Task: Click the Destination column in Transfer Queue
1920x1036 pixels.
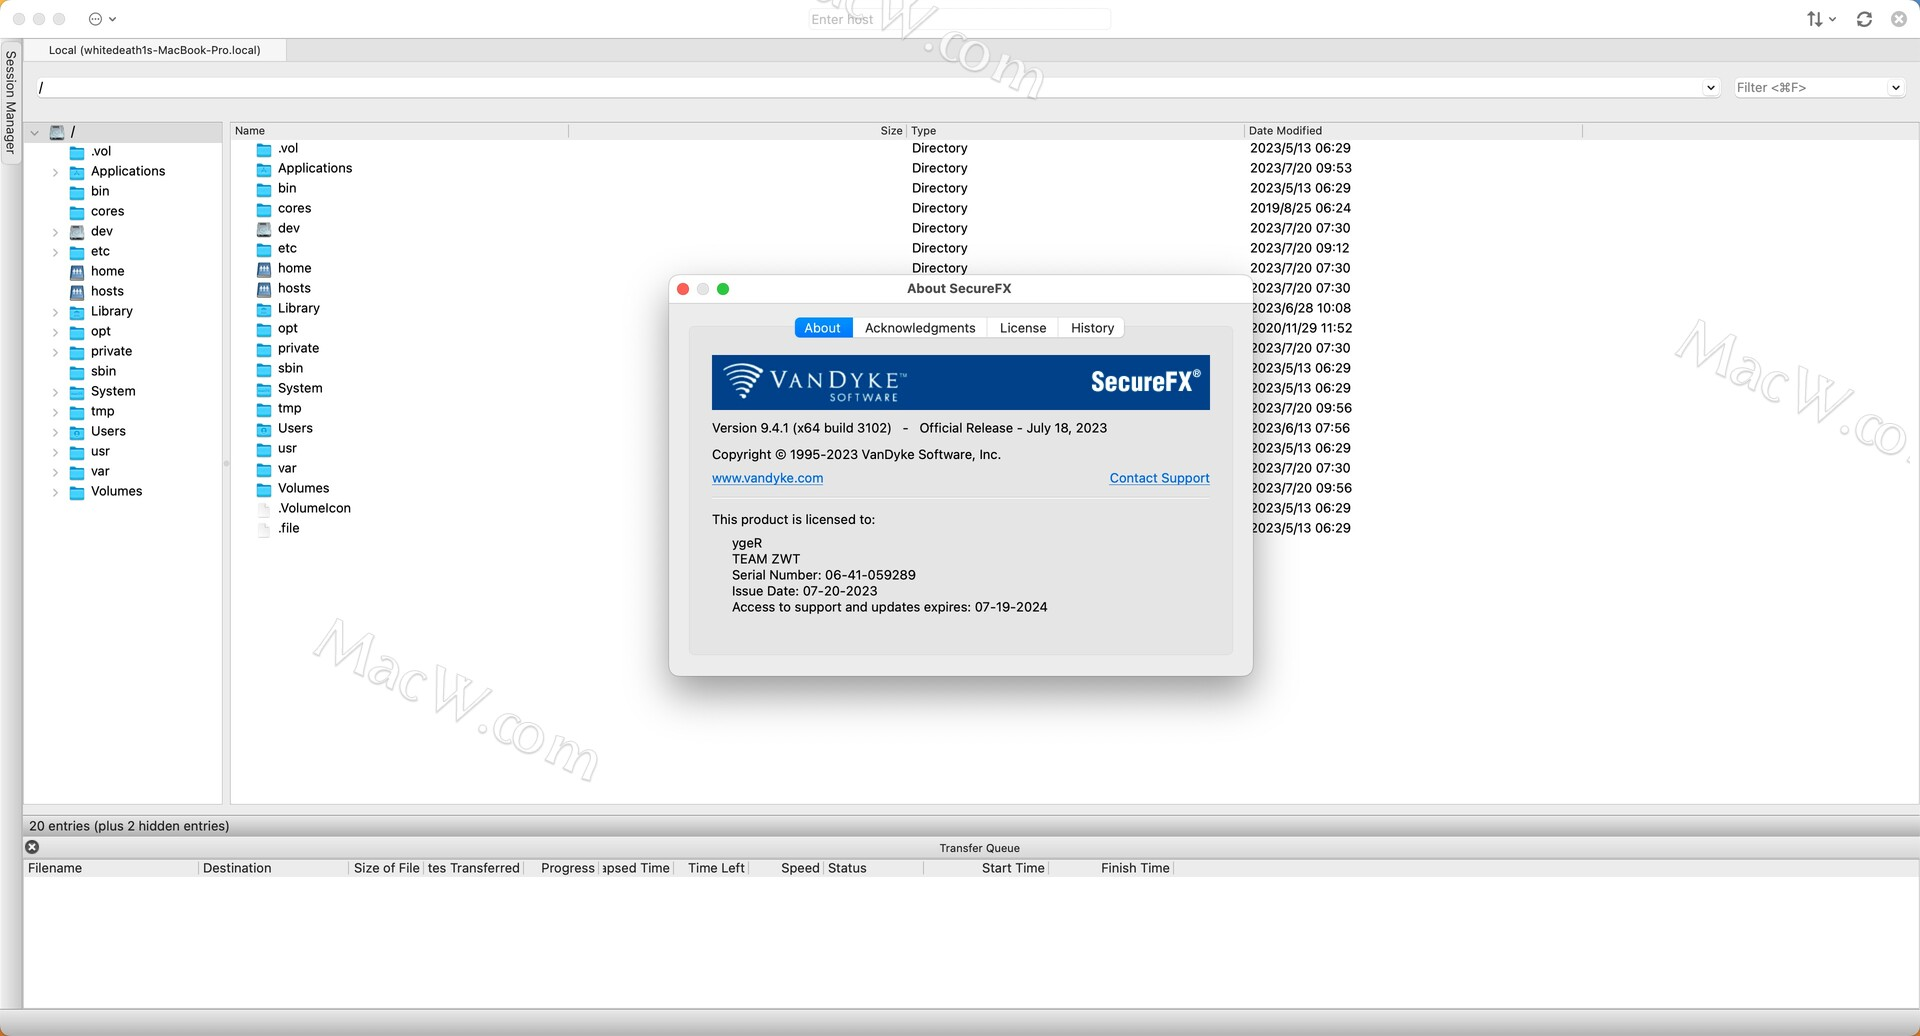Action: 273,868
